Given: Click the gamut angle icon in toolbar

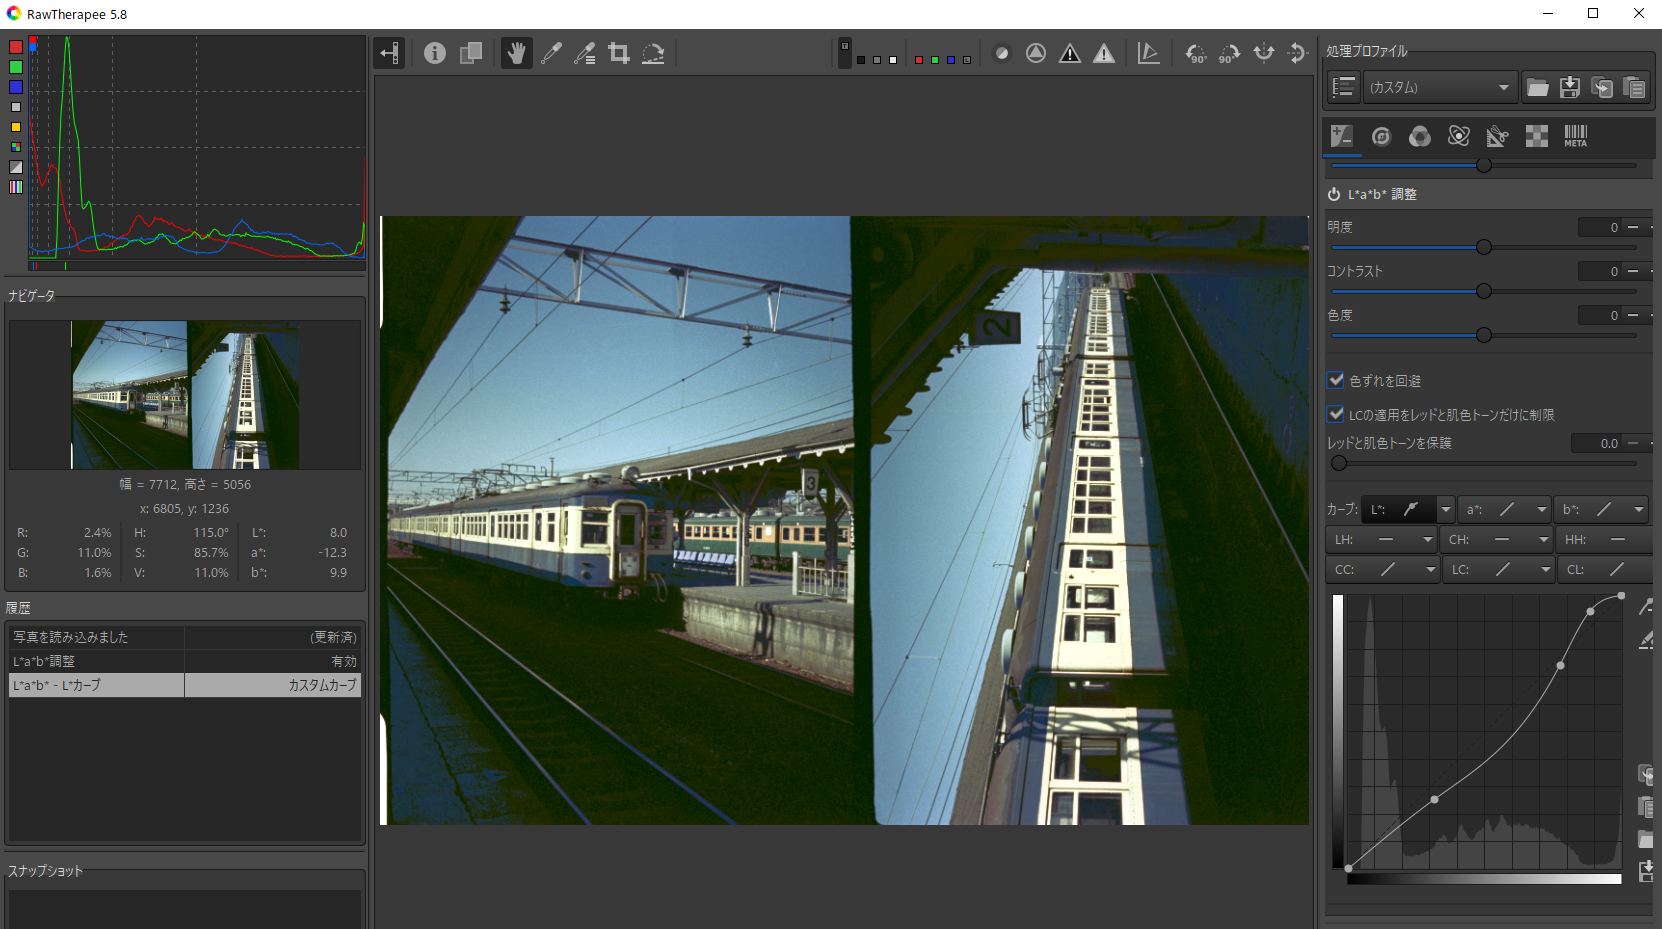Looking at the screenshot, I should (x=1149, y=53).
